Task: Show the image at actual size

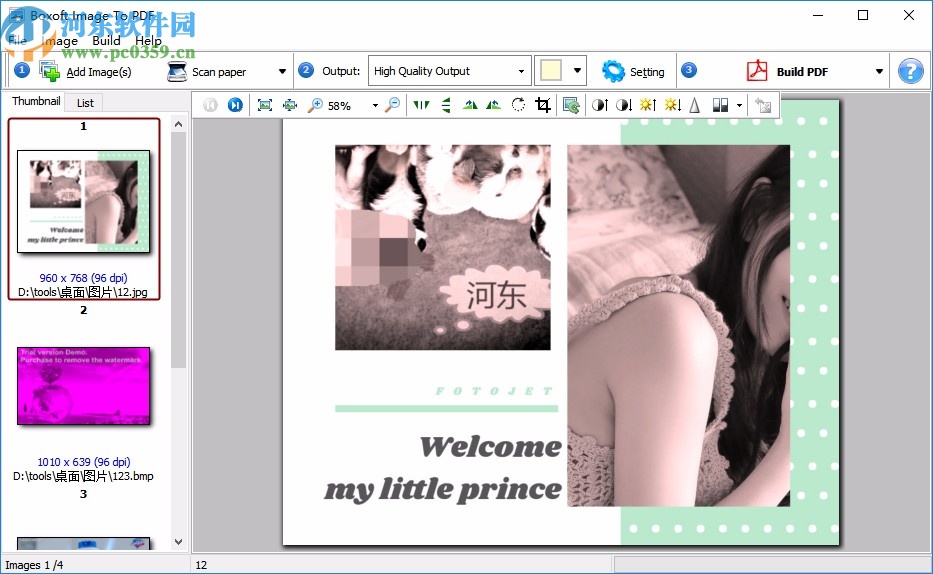Action: (290, 105)
